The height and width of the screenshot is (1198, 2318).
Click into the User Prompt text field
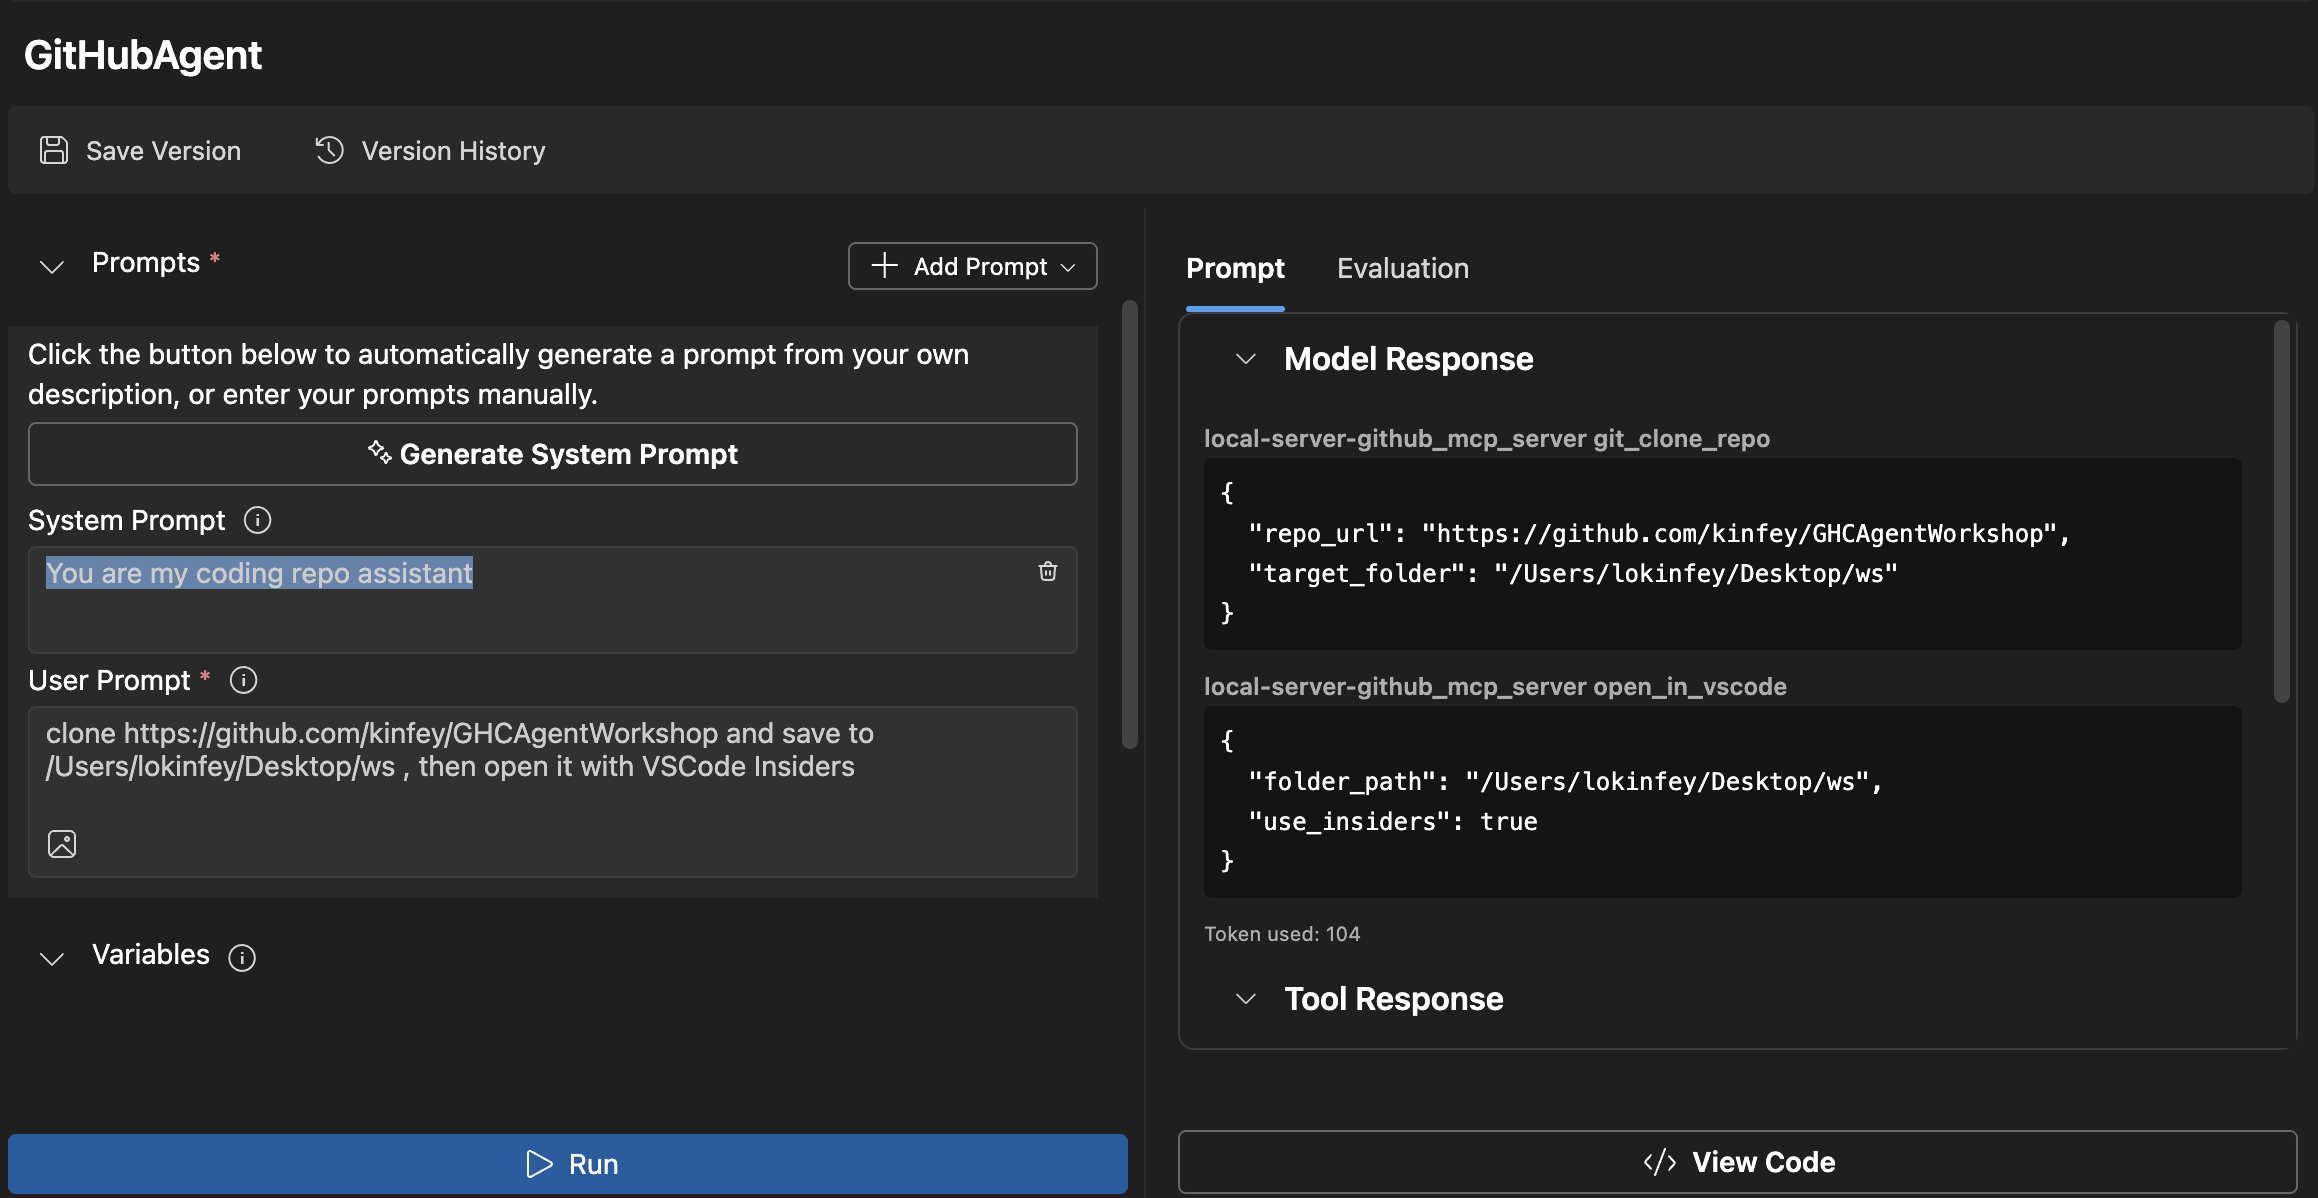553,792
